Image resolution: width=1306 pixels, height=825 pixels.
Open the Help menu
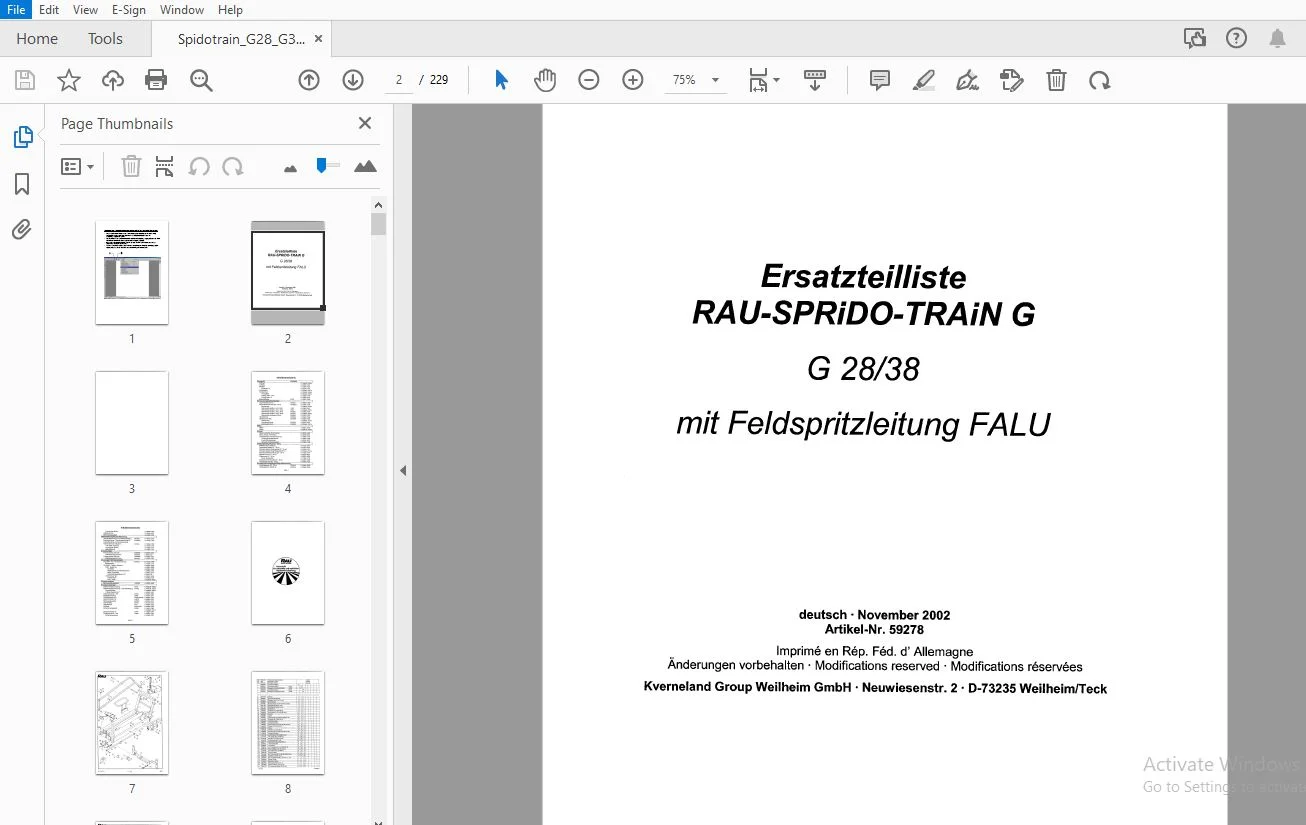230,9
